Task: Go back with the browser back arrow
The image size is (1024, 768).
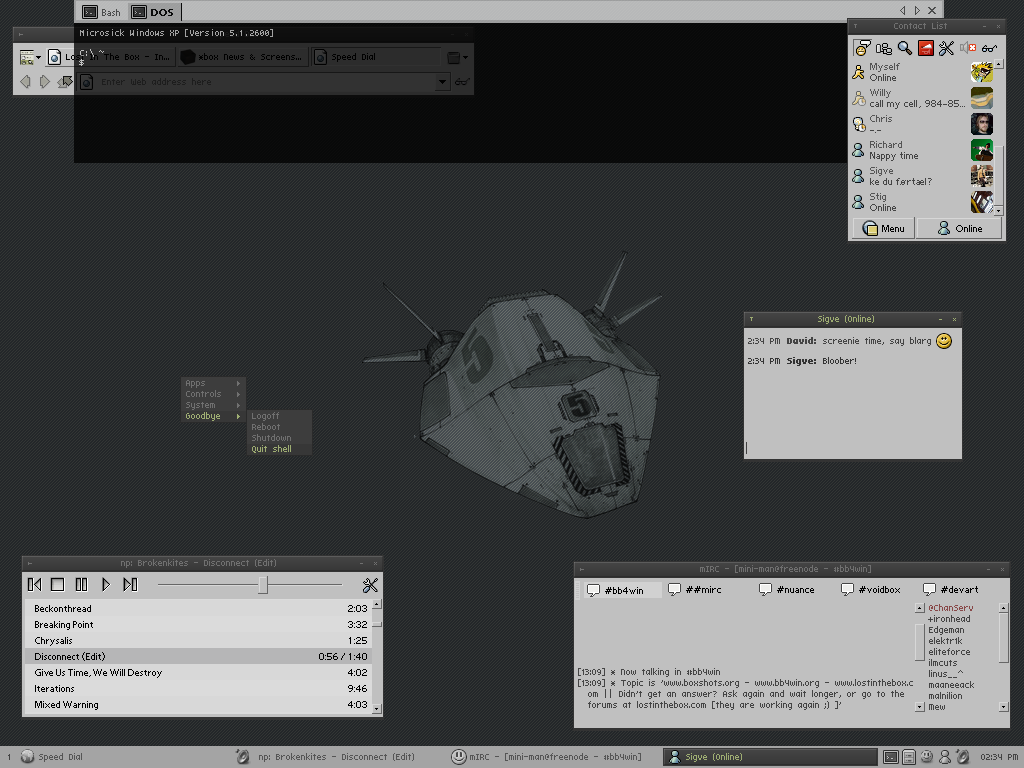Action: click(x=25, y=82)
